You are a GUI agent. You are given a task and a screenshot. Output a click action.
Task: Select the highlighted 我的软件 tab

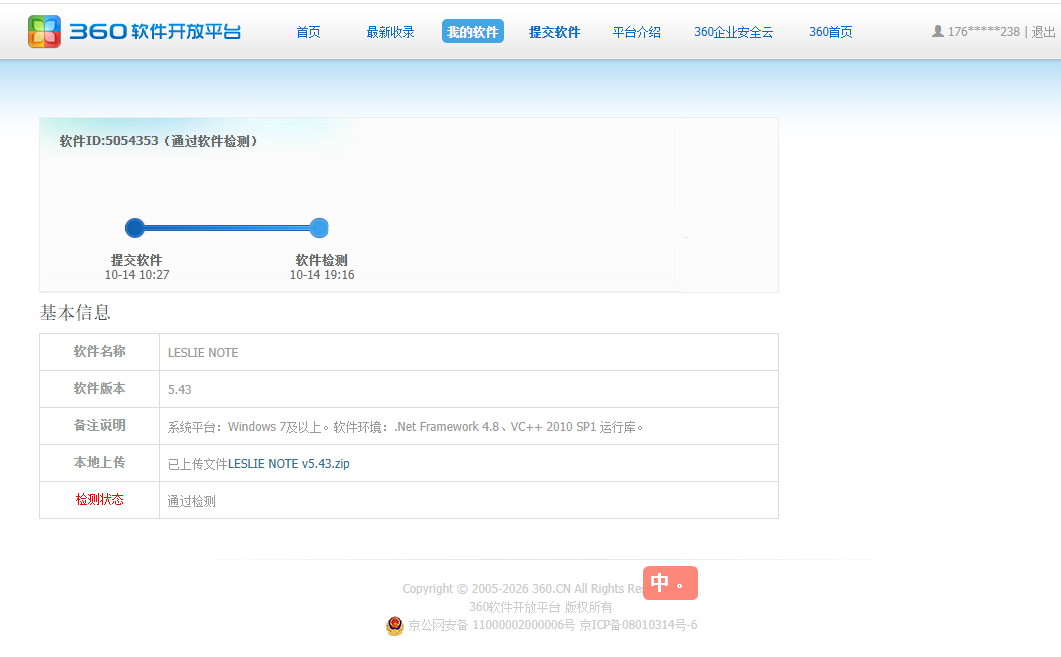[472, 31]
